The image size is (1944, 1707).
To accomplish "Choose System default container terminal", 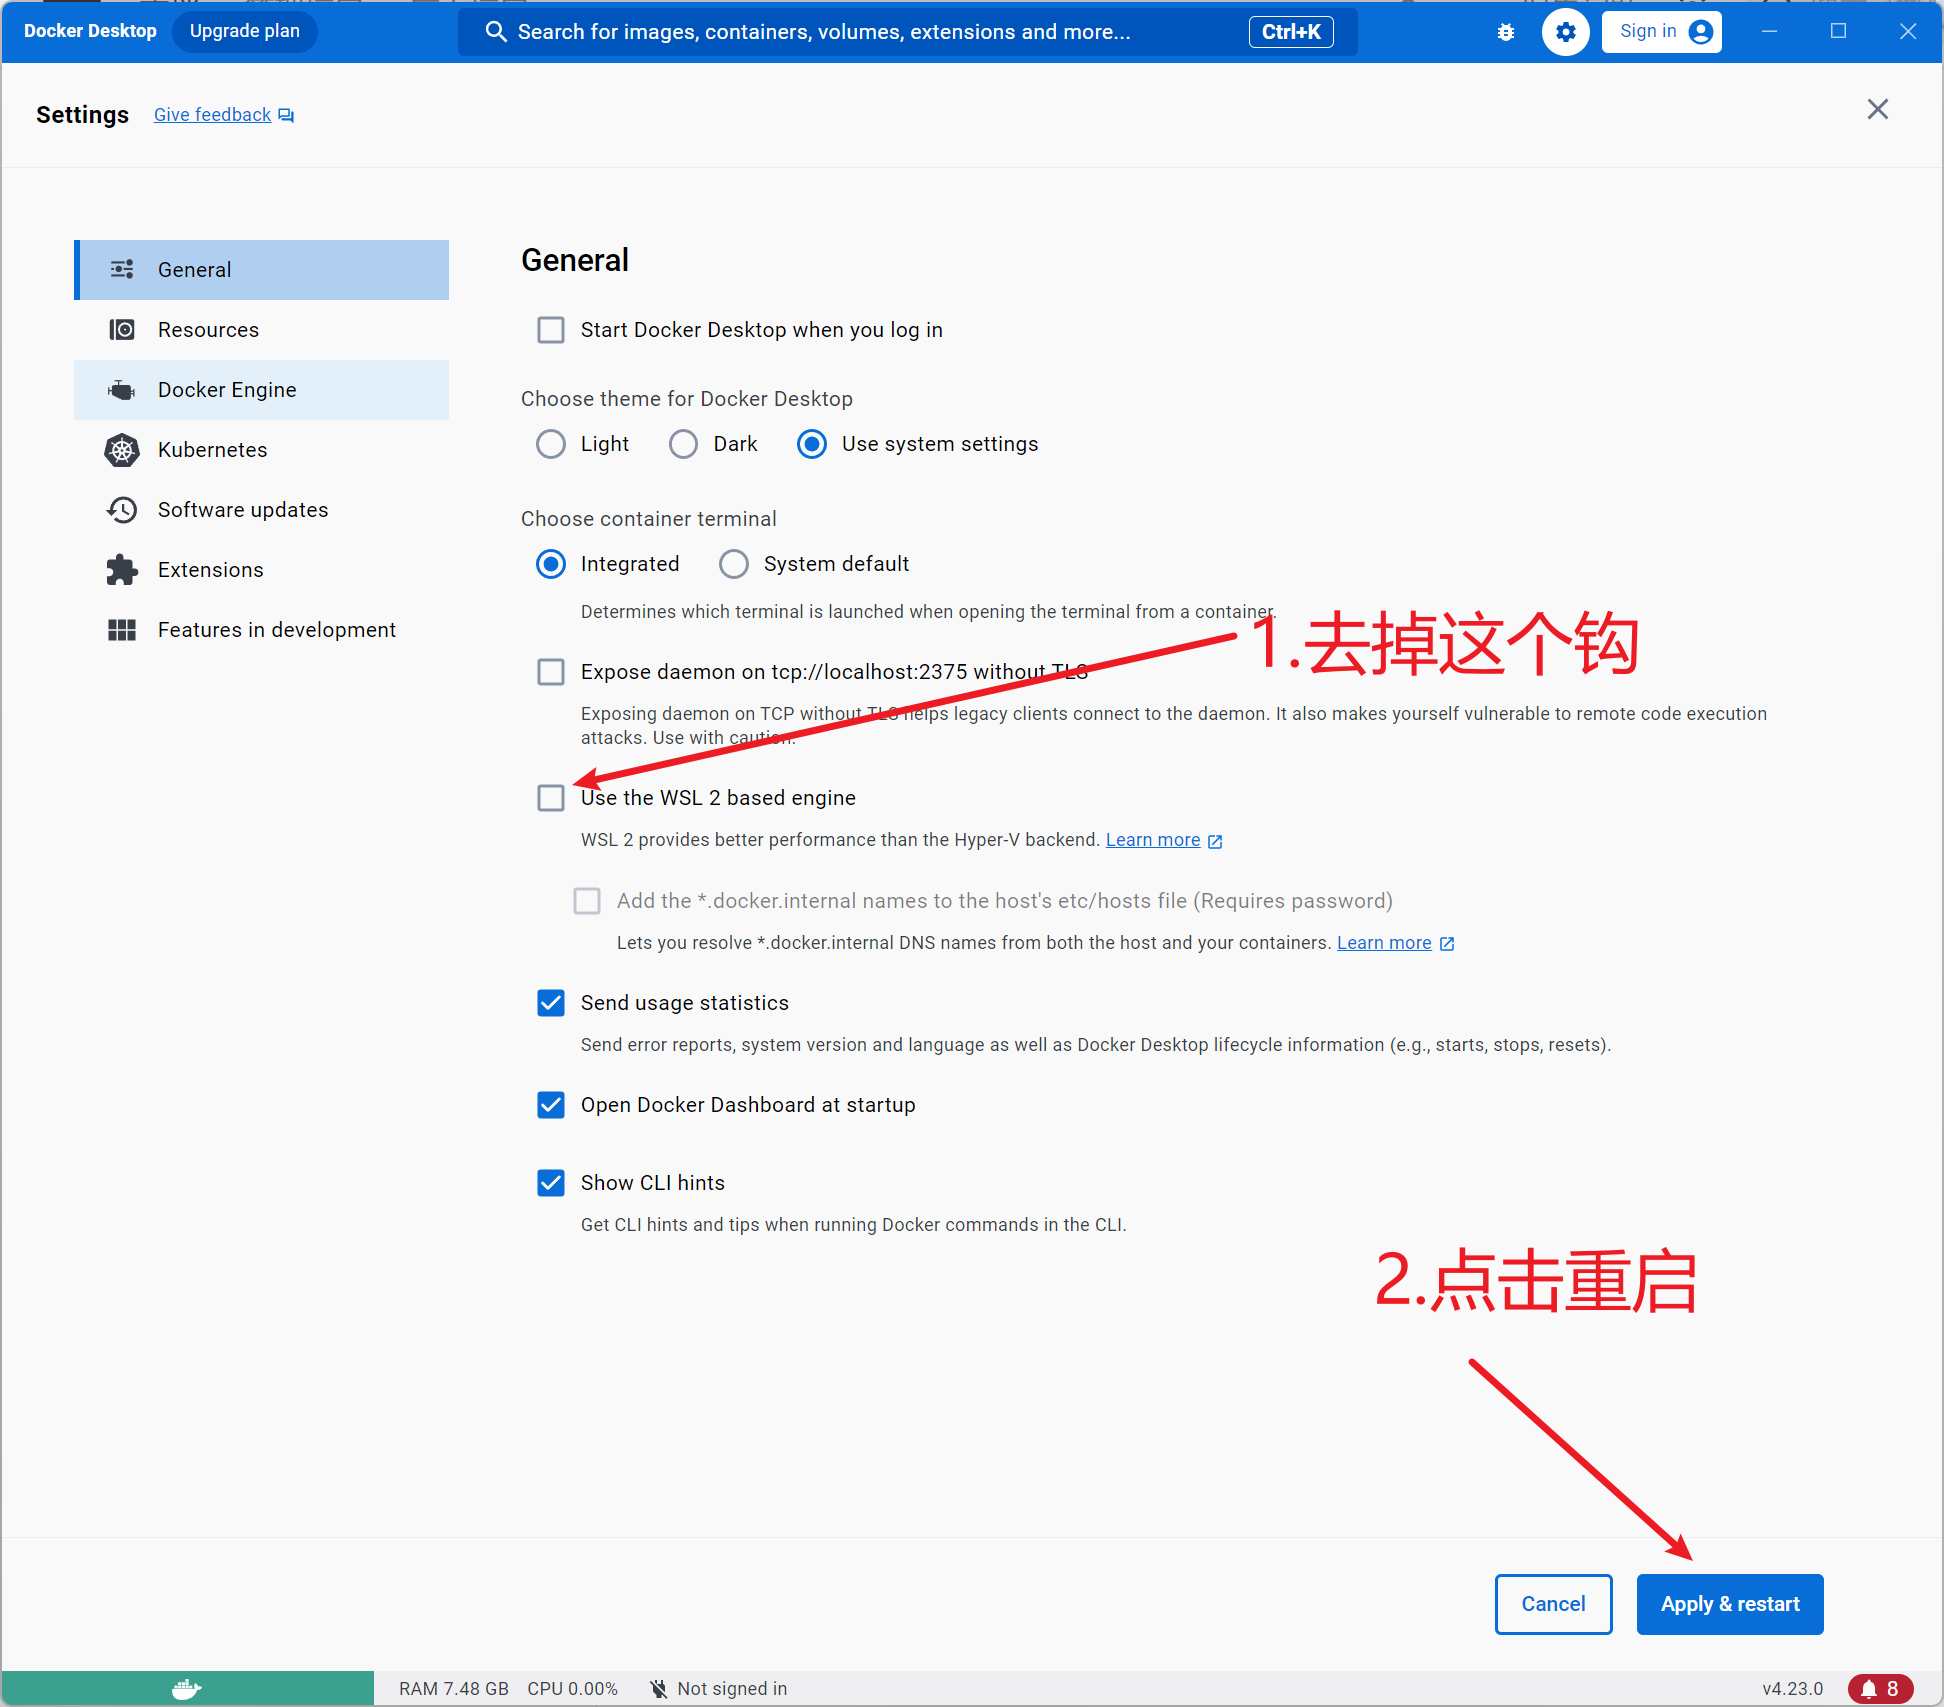I will click(734, 564).
